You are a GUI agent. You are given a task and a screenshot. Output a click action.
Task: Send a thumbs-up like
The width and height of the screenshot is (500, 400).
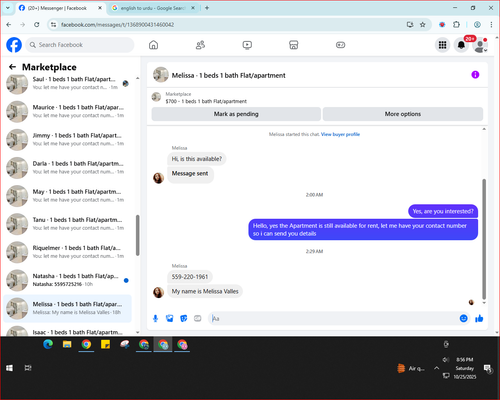pyautogui.click(x=479, y=318)
